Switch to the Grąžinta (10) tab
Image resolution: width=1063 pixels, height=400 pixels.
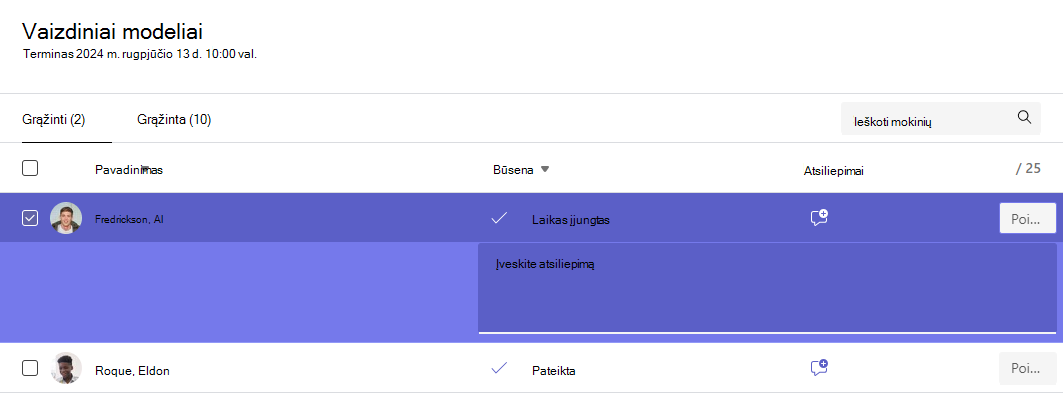(x=174, y=120)
